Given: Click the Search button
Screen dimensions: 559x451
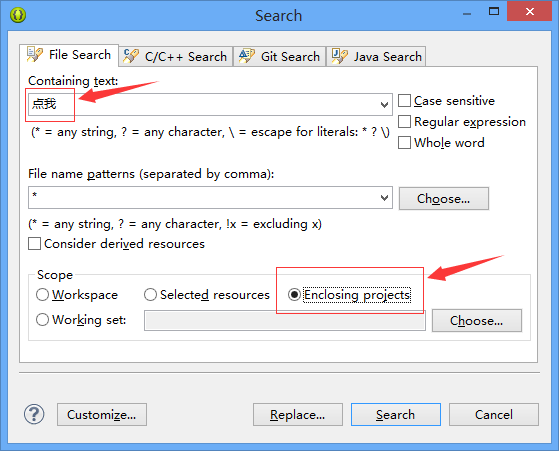Looking at the screenshot, I should [x=396, y=415].
